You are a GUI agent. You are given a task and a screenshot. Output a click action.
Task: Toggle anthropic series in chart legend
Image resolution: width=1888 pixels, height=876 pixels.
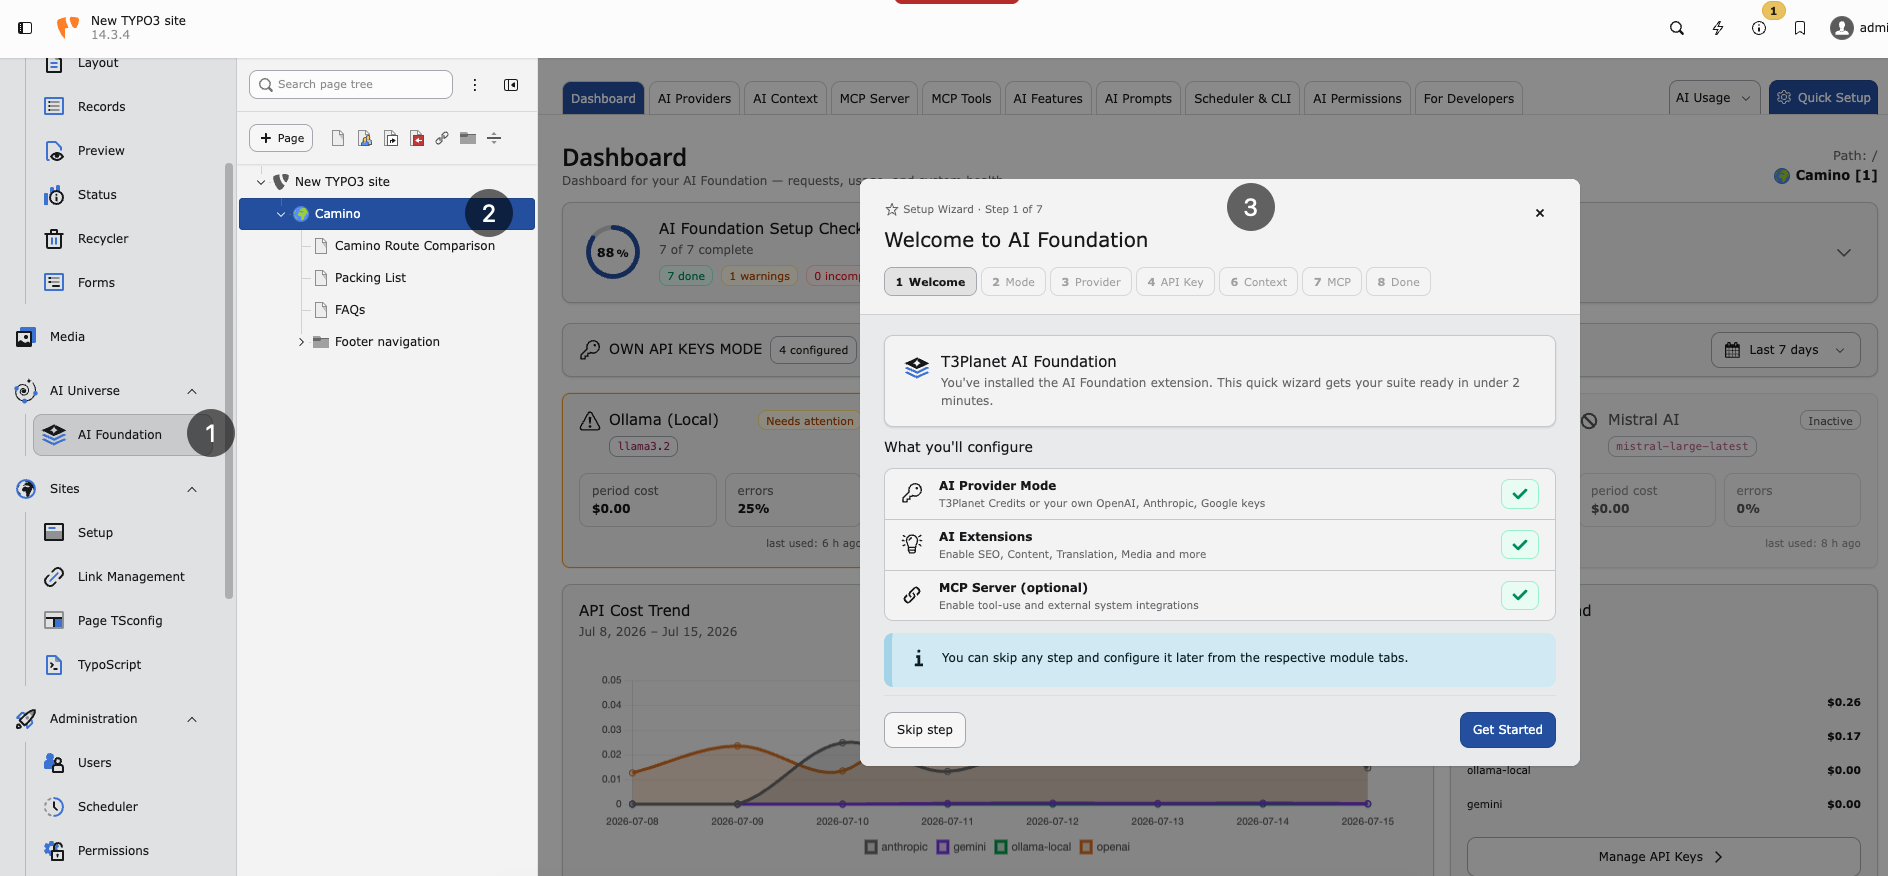coord(896,847)
